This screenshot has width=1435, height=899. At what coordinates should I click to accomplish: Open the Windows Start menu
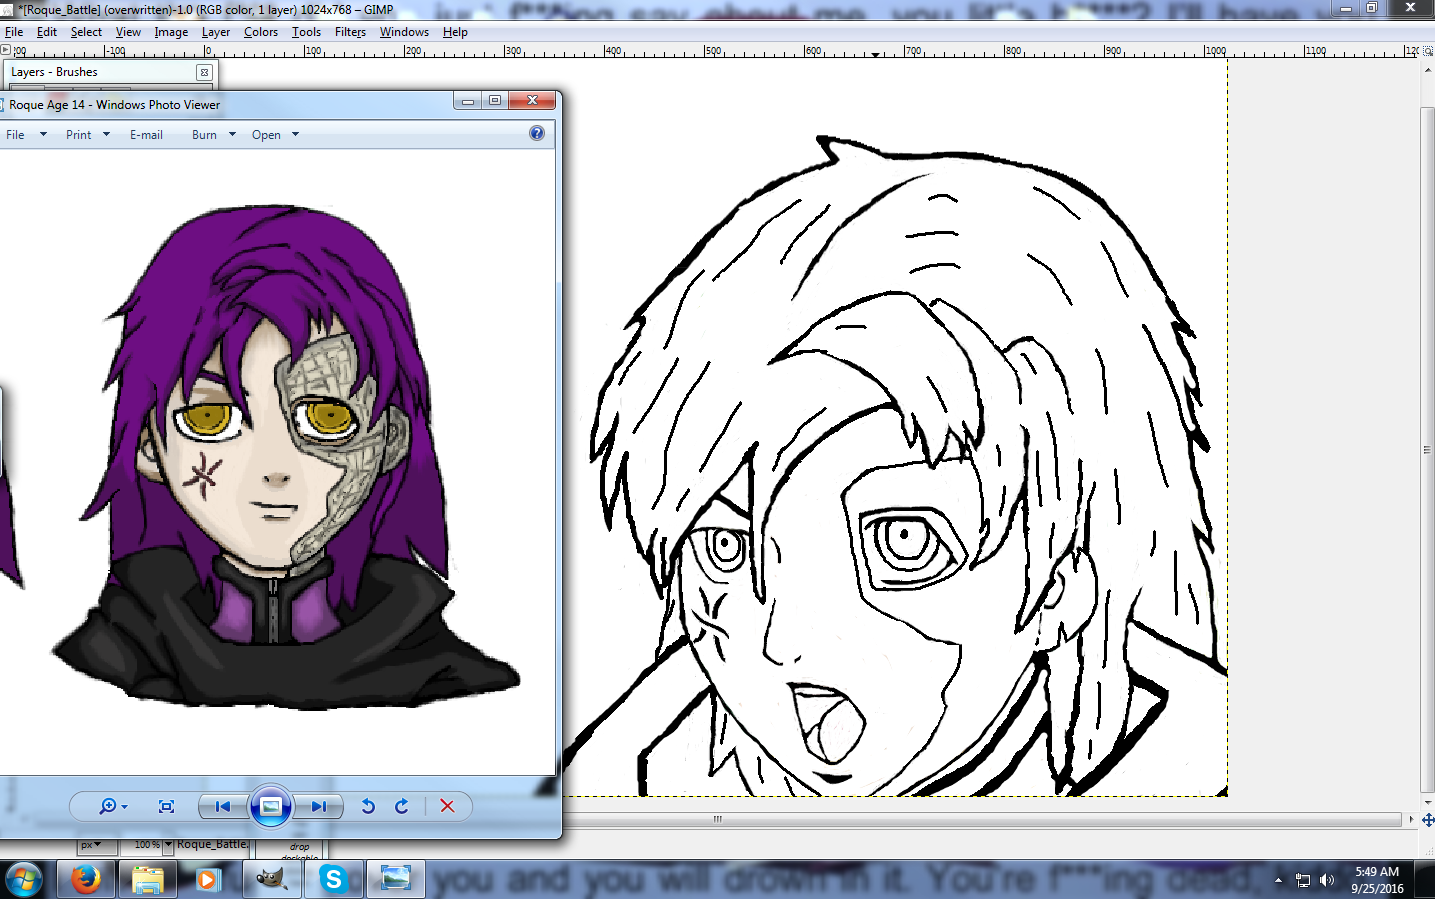coord(24,880)
